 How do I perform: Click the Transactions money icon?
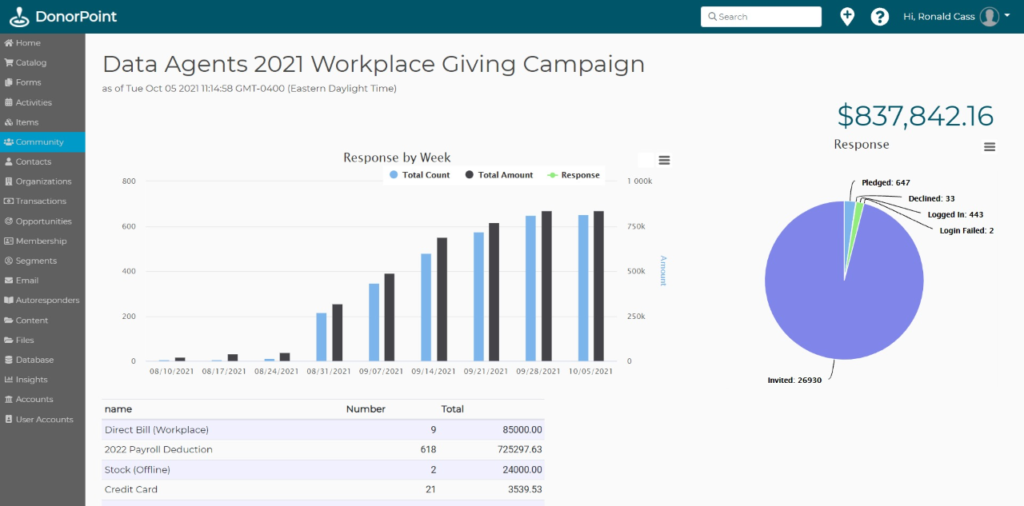(8, 201)
